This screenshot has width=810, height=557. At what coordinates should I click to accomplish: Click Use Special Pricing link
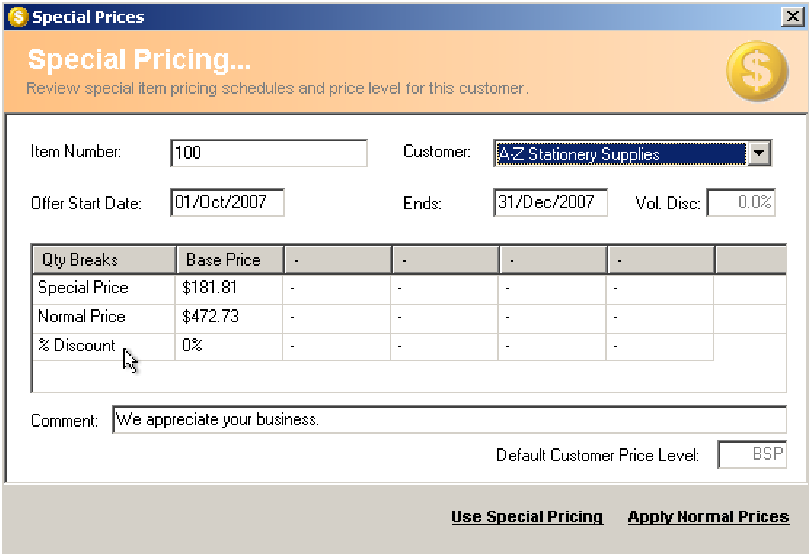pyautogui.click(x=527, y=517)
